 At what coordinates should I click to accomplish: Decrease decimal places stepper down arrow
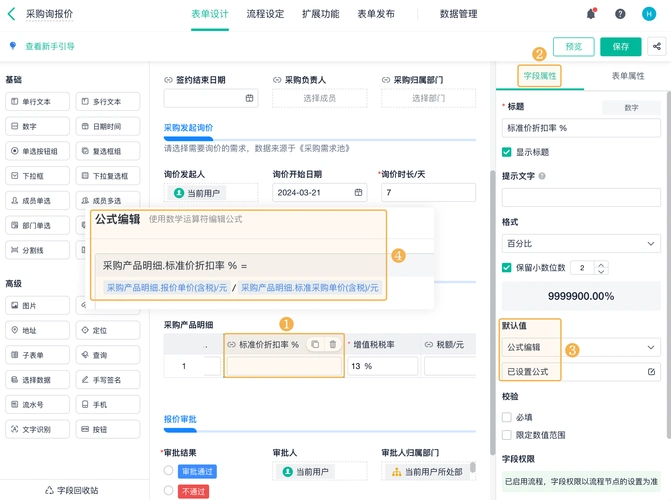601,271
